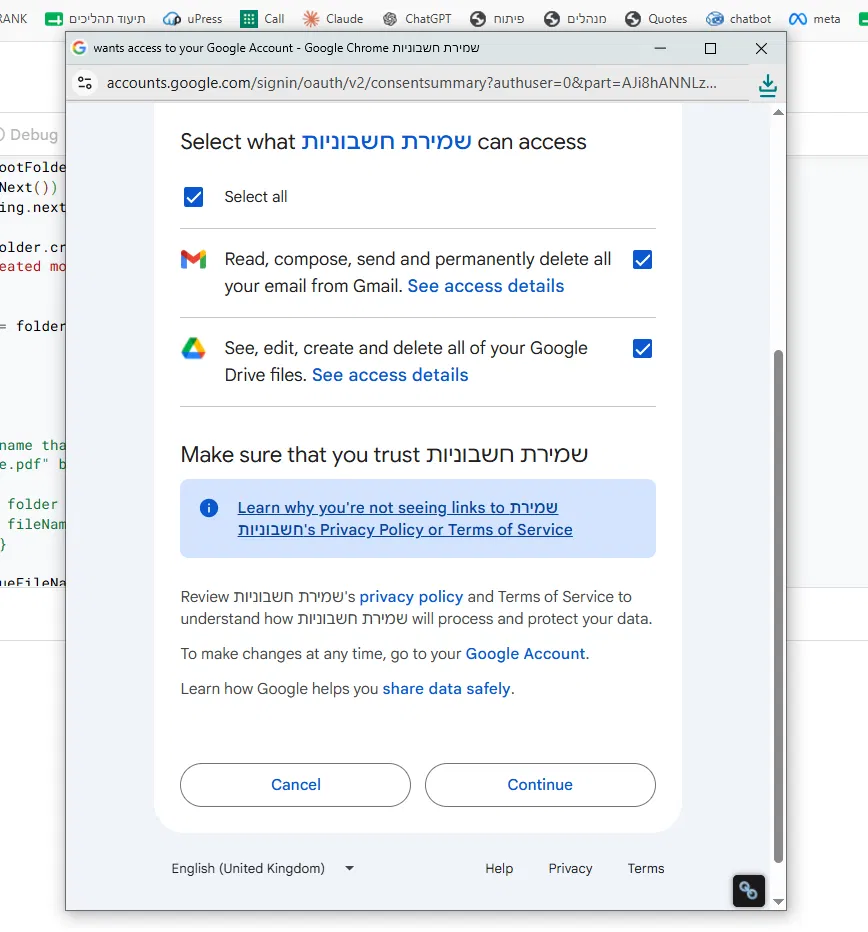Viewport: 868px width, 932px height.
Task: Open the פיתוח bookmark
Action: [x=497, y=19]
